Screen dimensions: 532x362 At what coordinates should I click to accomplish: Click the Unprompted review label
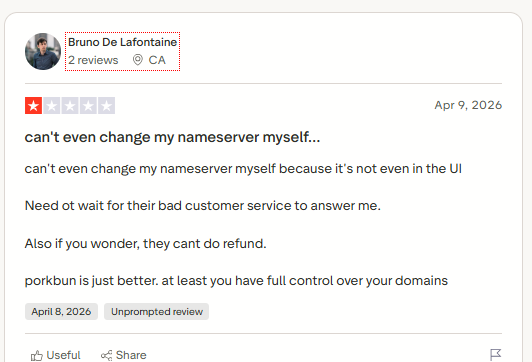156,311
